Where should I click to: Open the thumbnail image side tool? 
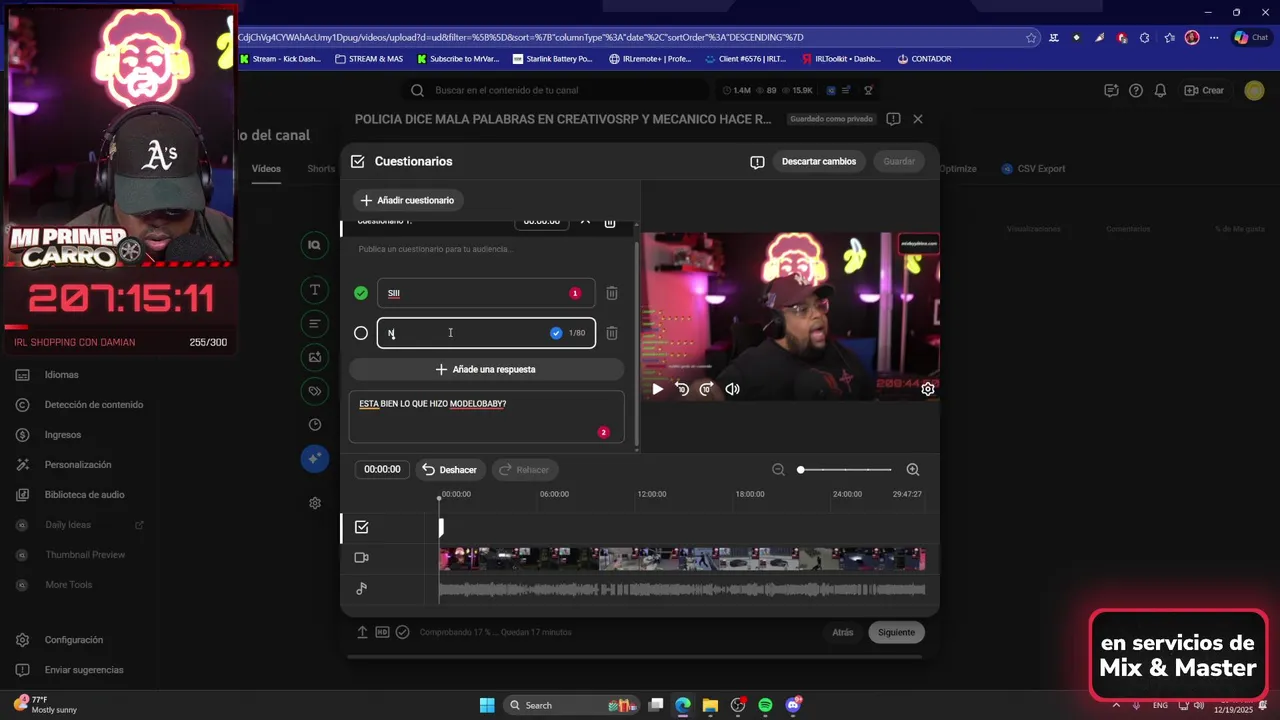(x=314, y=357)
